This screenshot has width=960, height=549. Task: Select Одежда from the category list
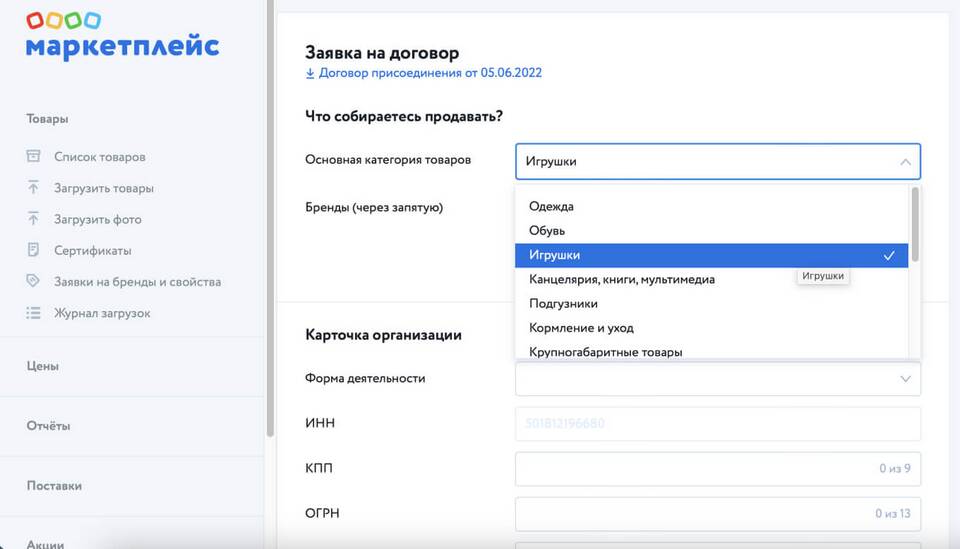point(551,206)
